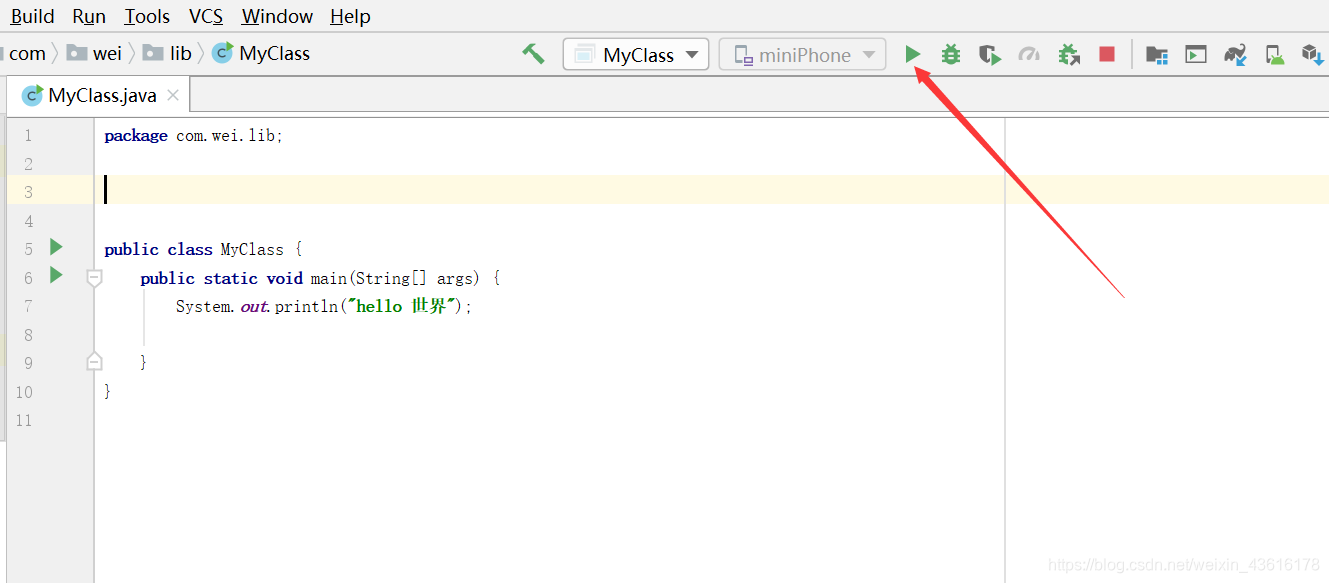1329x583 pixels.
Task: Click the lib folder breadcrumb
Action: click(x=167, y=53)
